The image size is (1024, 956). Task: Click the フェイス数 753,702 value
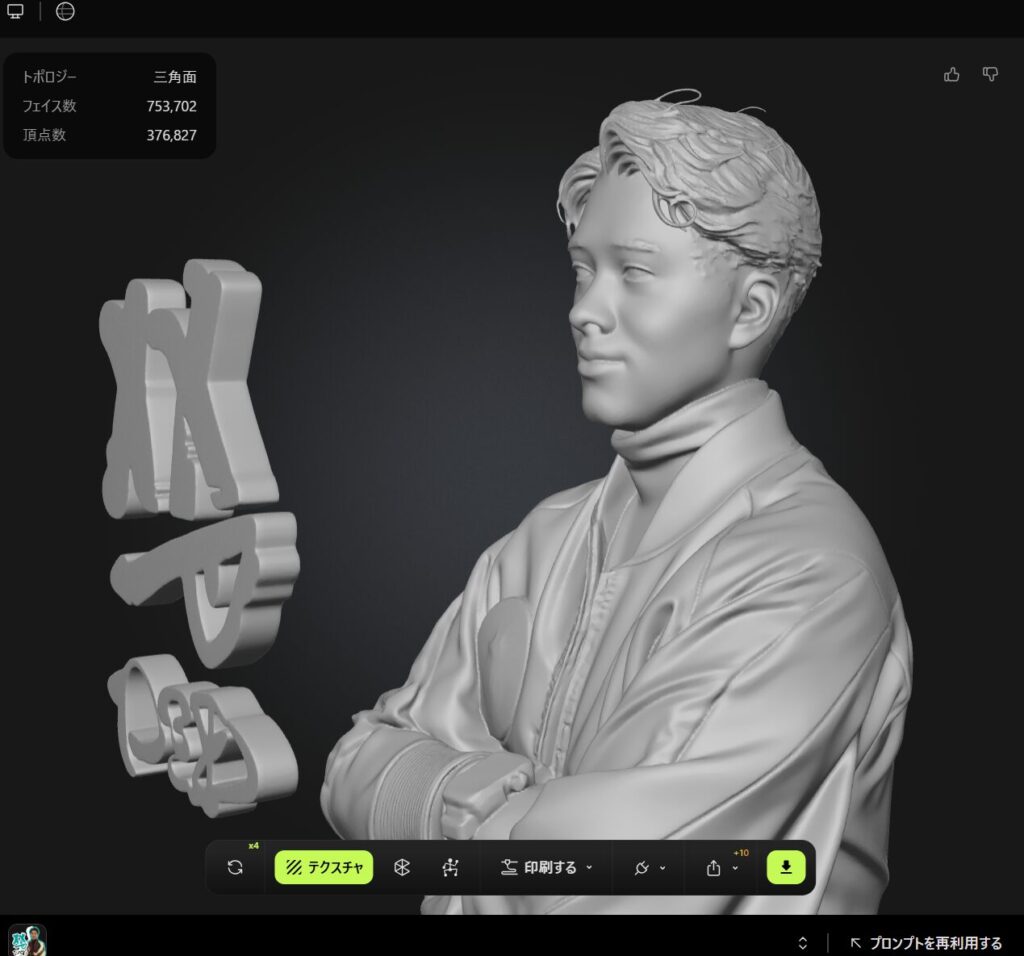point(171,106)
